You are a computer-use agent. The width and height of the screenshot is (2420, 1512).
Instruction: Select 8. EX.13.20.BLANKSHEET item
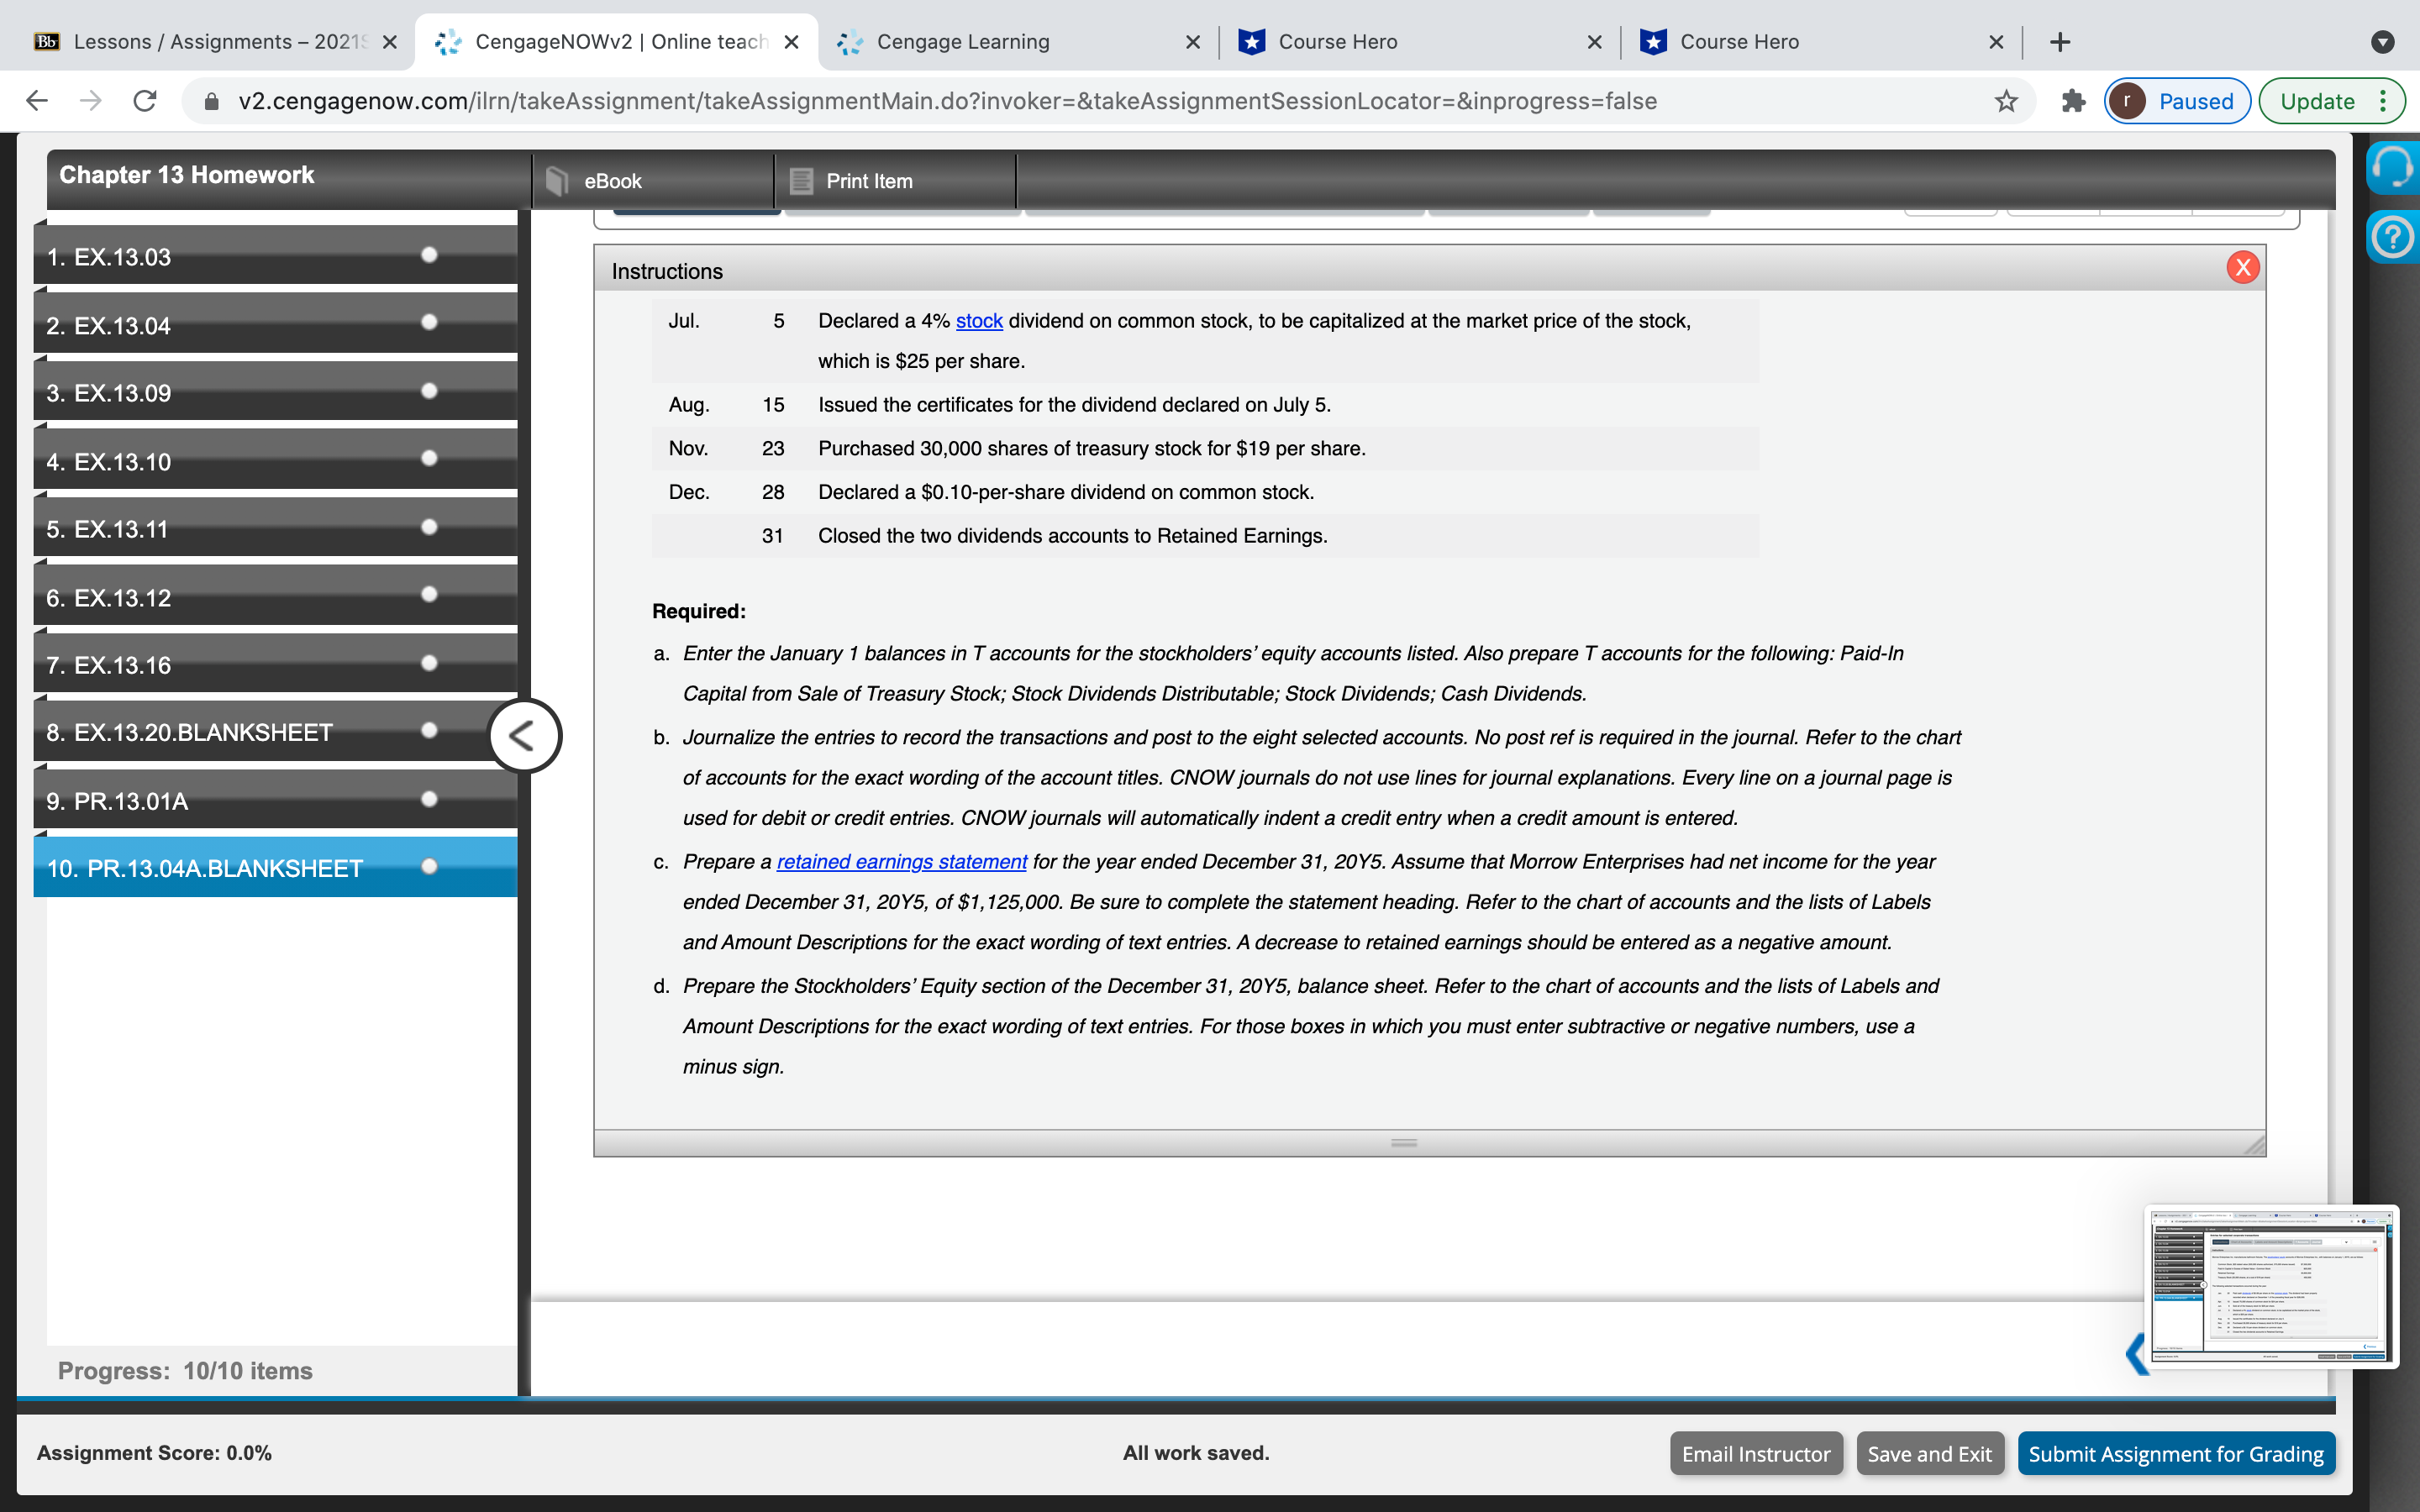pyautogui.click(x=190, y=733)
